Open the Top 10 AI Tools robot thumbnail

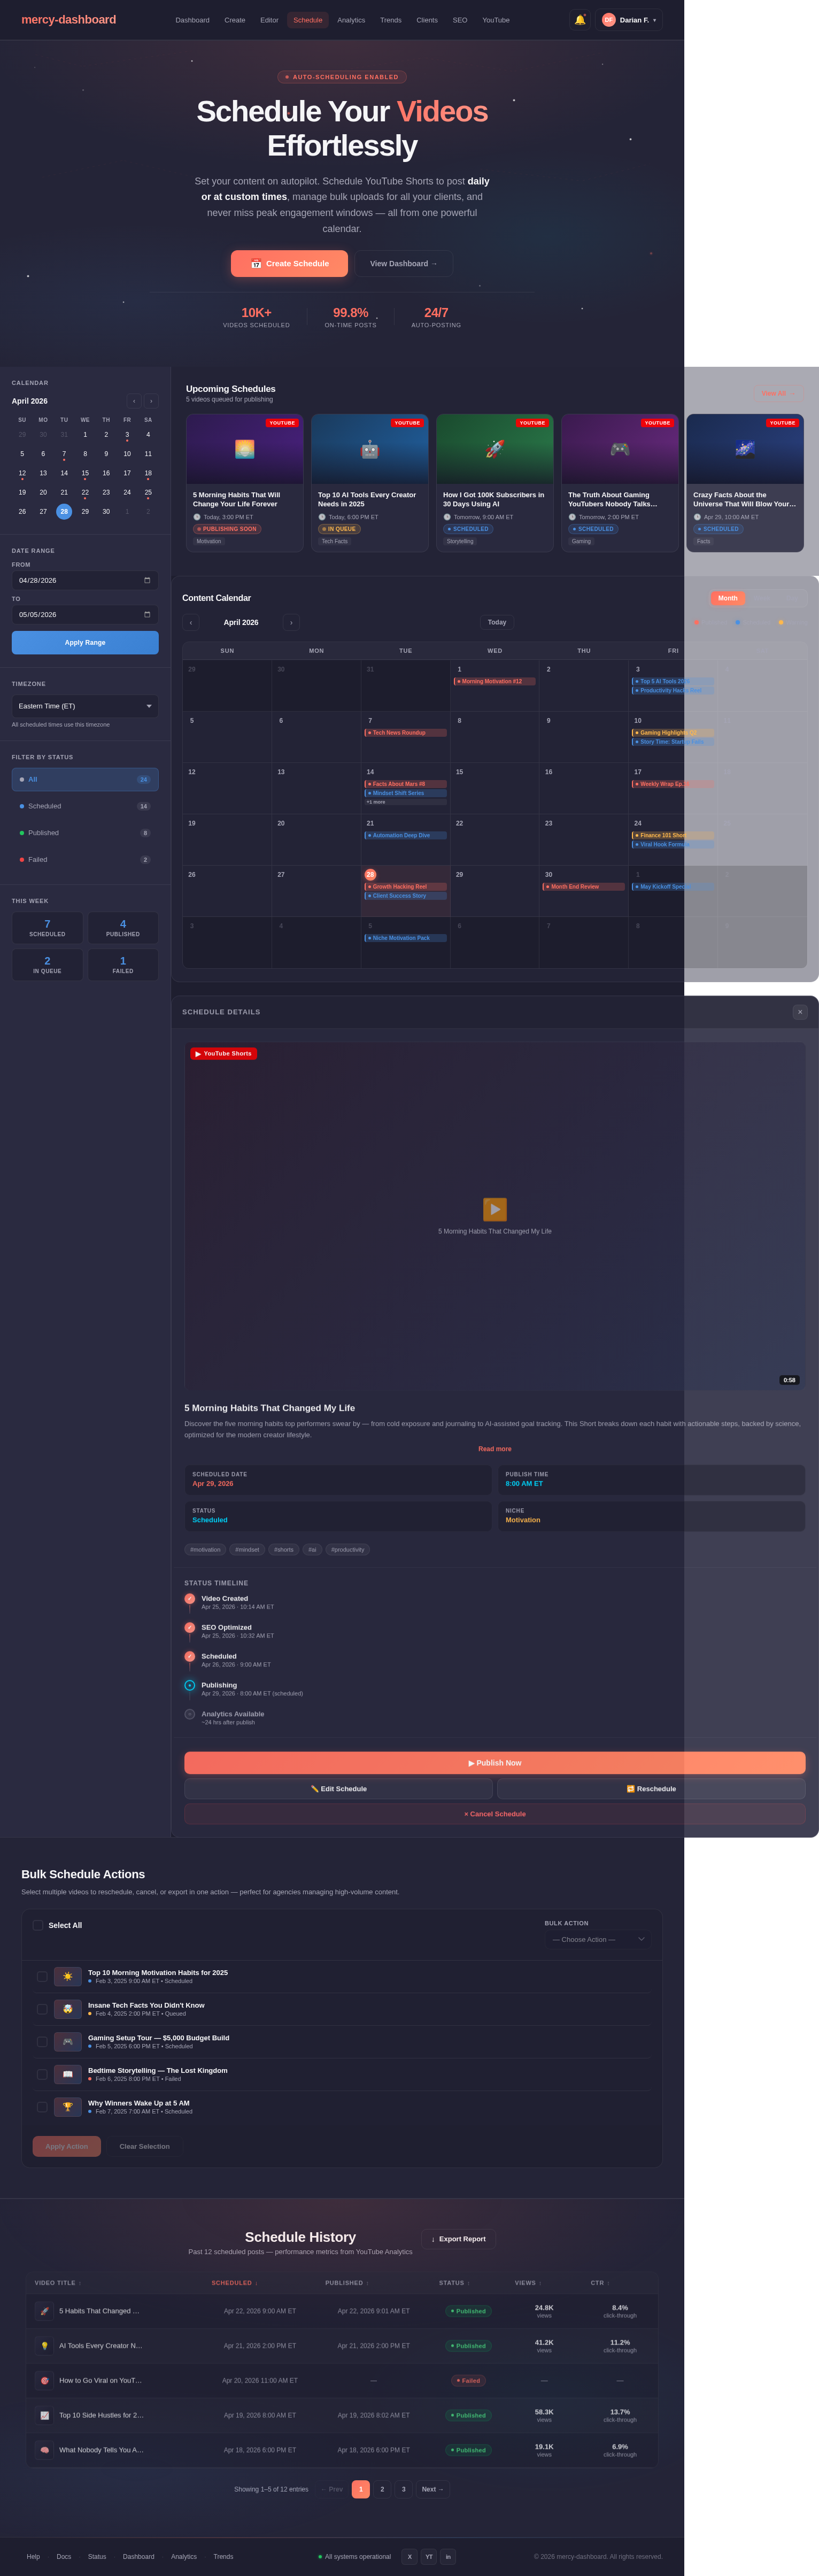[370, 449]
